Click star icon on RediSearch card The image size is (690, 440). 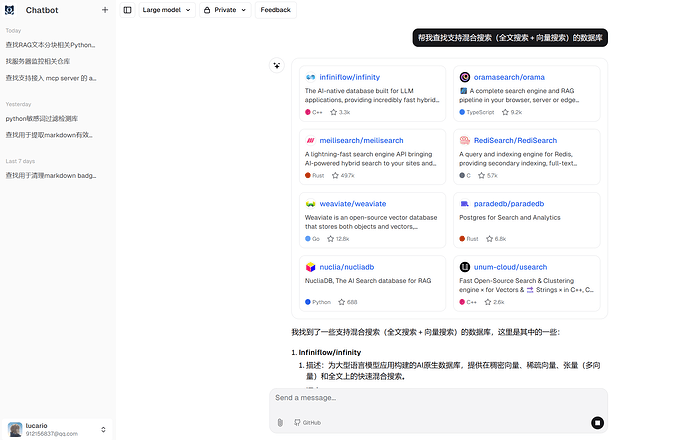481,176
